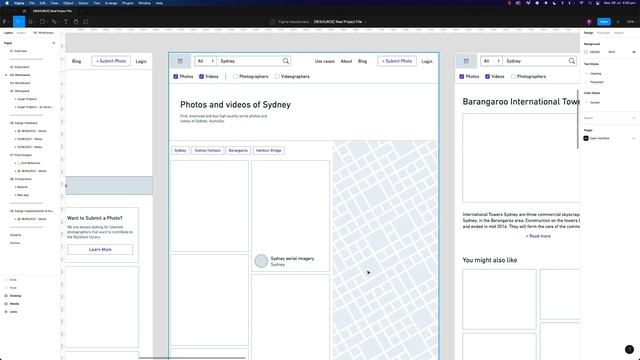Toggle Photographers checkbox in right wireframe
Screen dimensions: 640x360
click(x=513, y=76)
